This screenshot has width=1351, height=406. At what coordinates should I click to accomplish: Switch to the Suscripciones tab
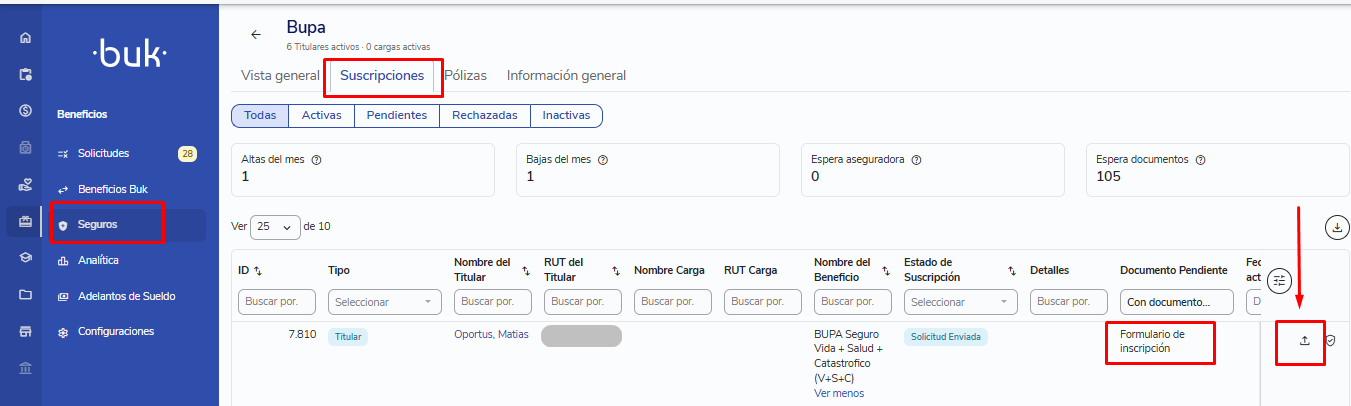pyautogui.click(x=382, y=75)
